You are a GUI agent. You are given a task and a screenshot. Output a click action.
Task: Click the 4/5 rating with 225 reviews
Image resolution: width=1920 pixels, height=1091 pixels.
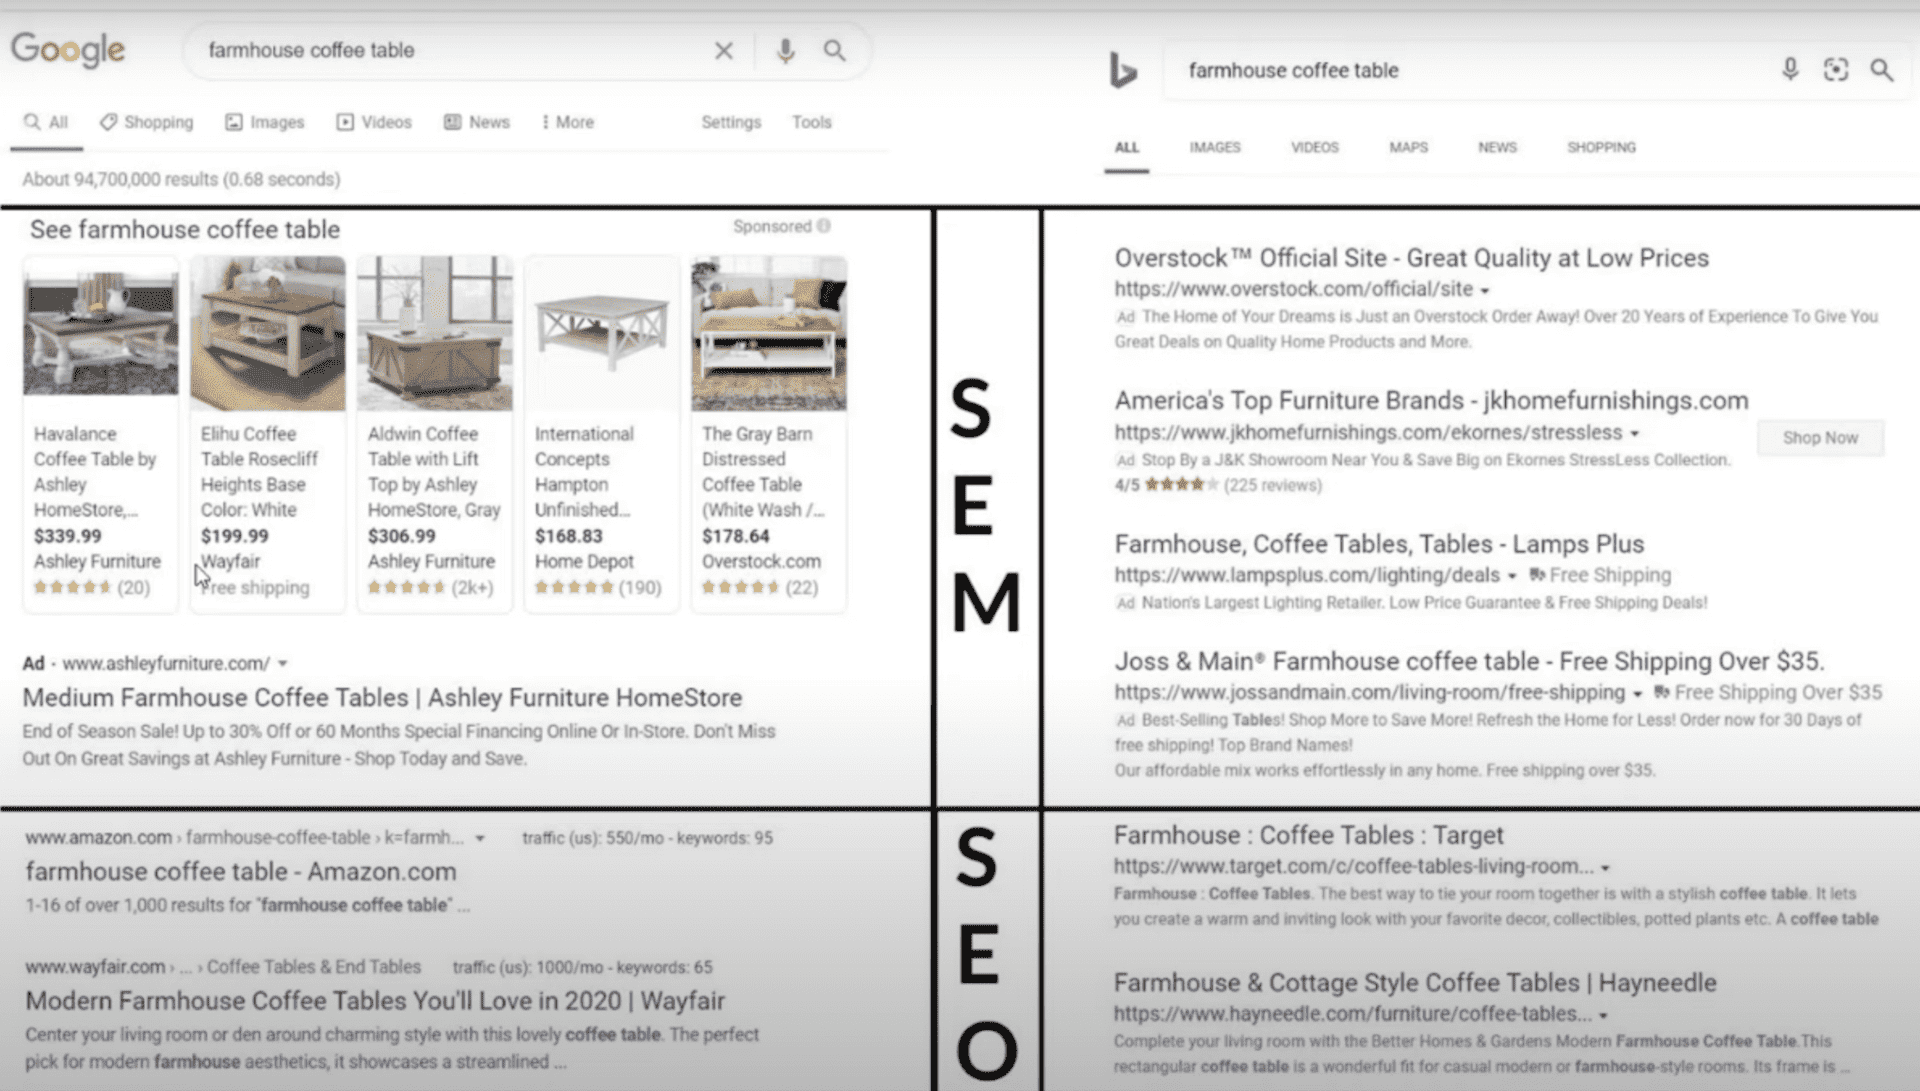1218,485
